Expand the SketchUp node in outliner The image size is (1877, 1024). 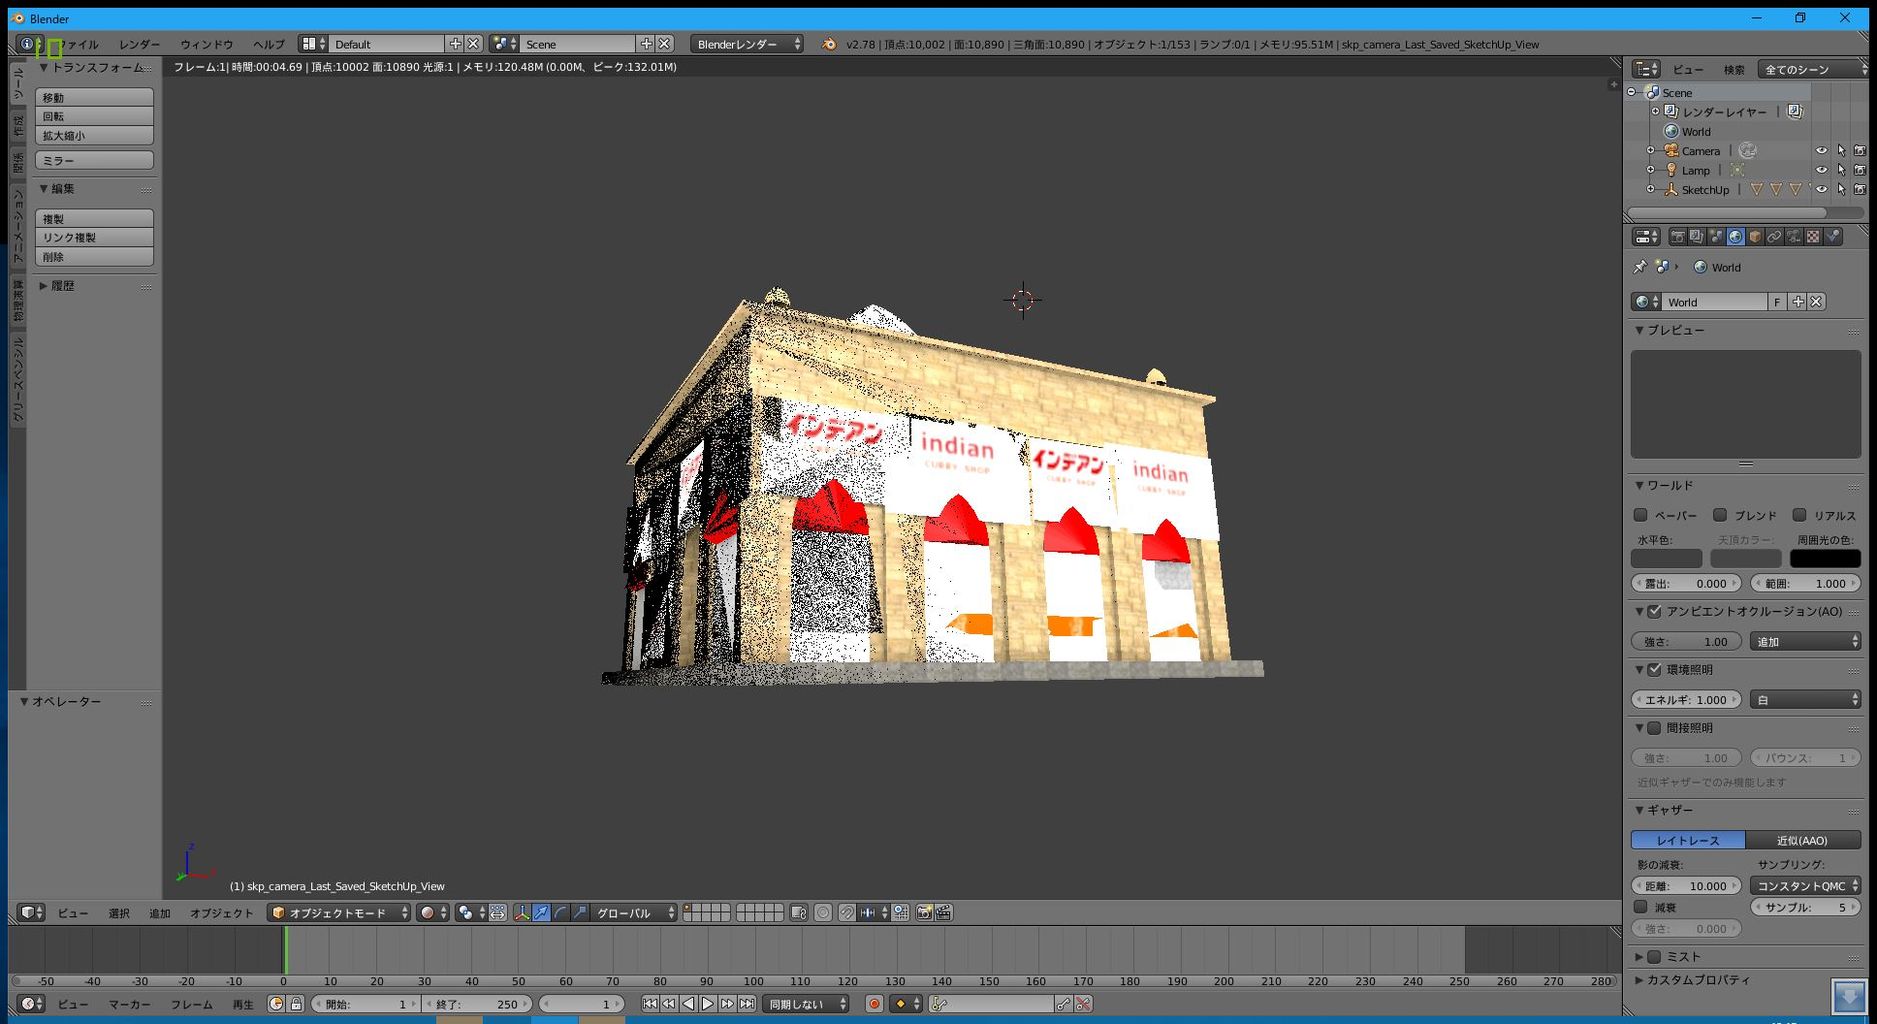[1651, 189]
